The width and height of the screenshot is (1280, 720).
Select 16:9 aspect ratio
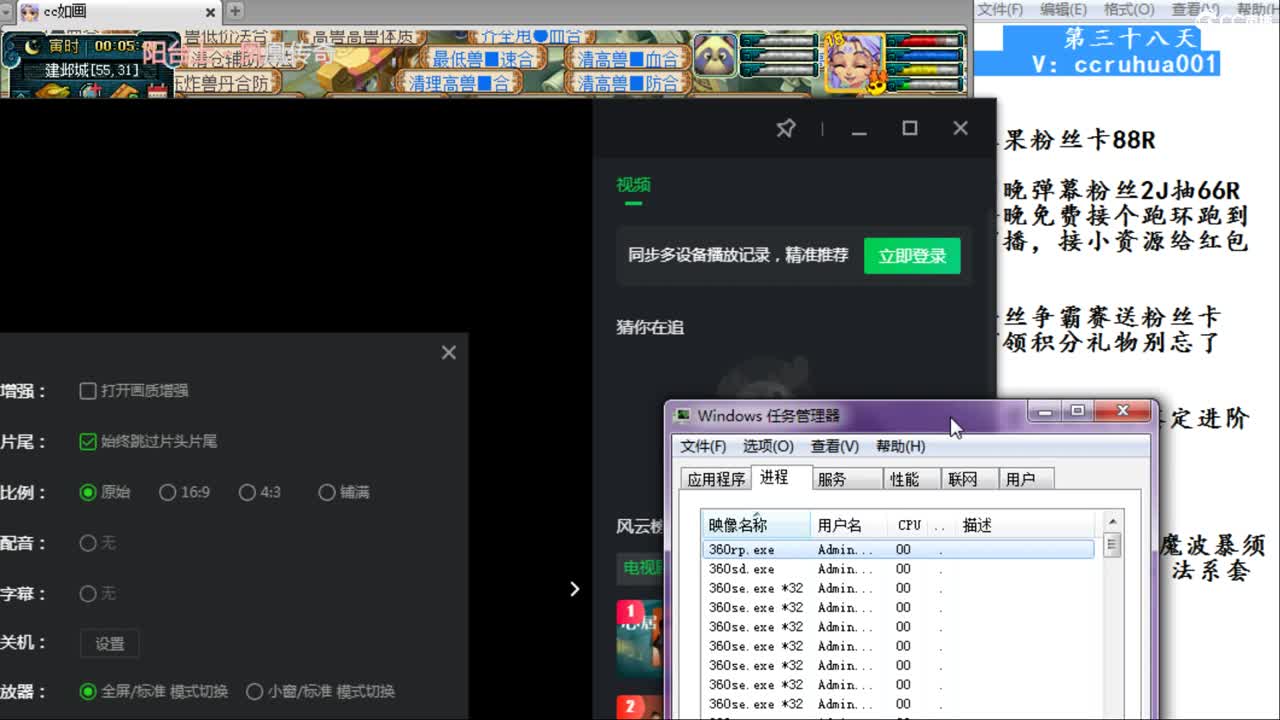point(167,492)
